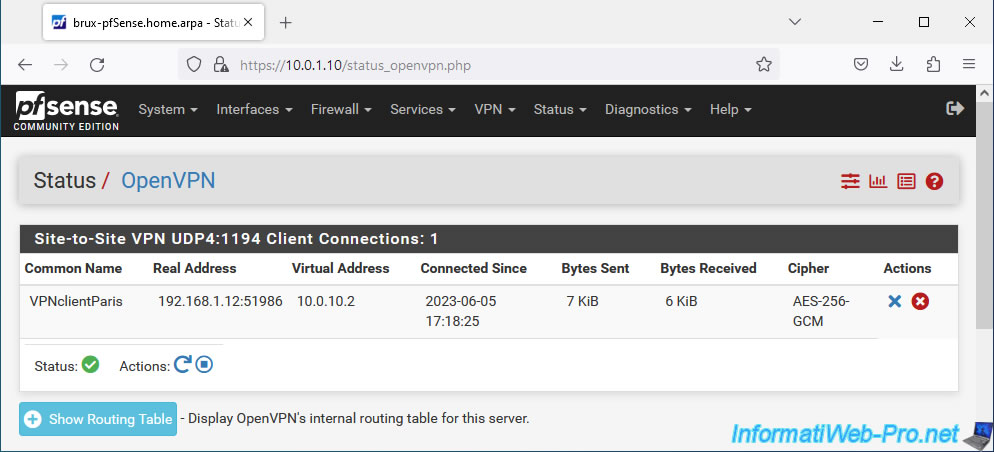Open the status graph chart icon
This screenshot has height=452, width=994.
coord(878,181)
